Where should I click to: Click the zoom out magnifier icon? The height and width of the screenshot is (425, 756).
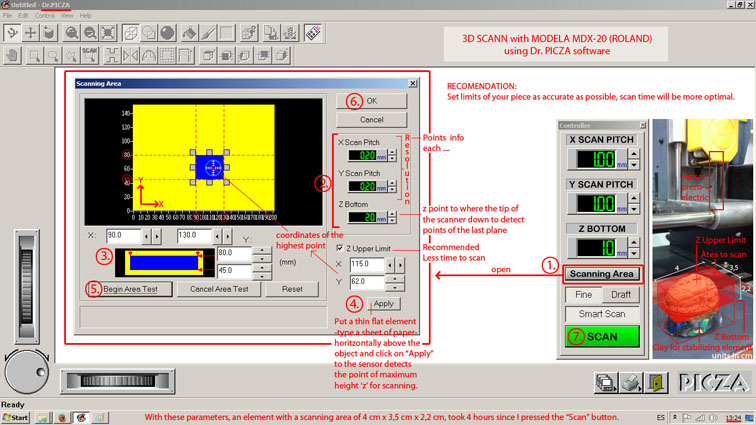90,33
